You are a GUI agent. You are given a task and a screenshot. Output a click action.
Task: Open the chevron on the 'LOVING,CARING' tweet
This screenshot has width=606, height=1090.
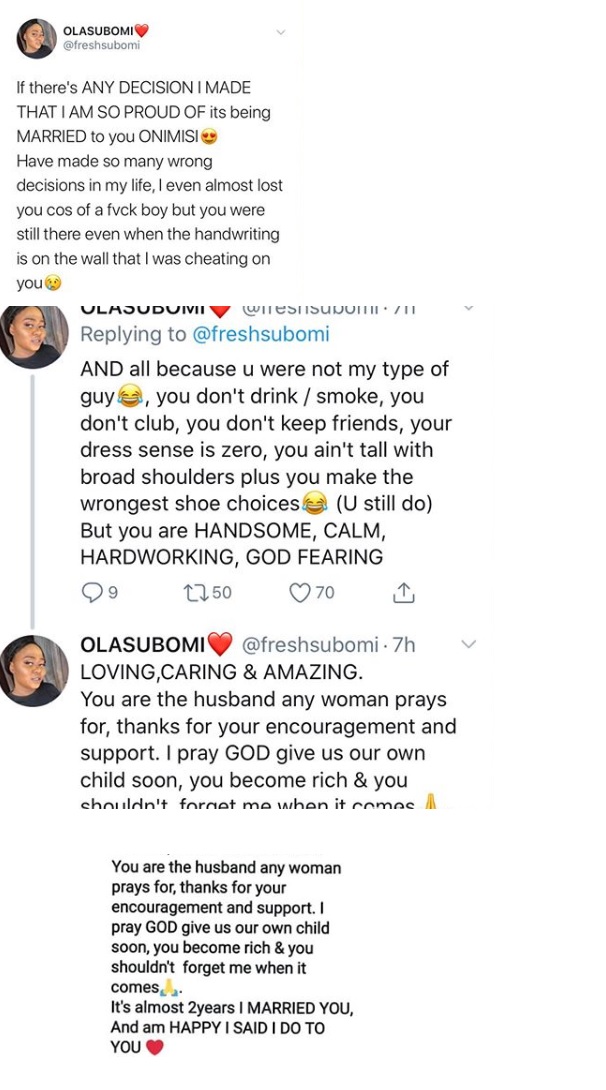[x=467, y=645]
